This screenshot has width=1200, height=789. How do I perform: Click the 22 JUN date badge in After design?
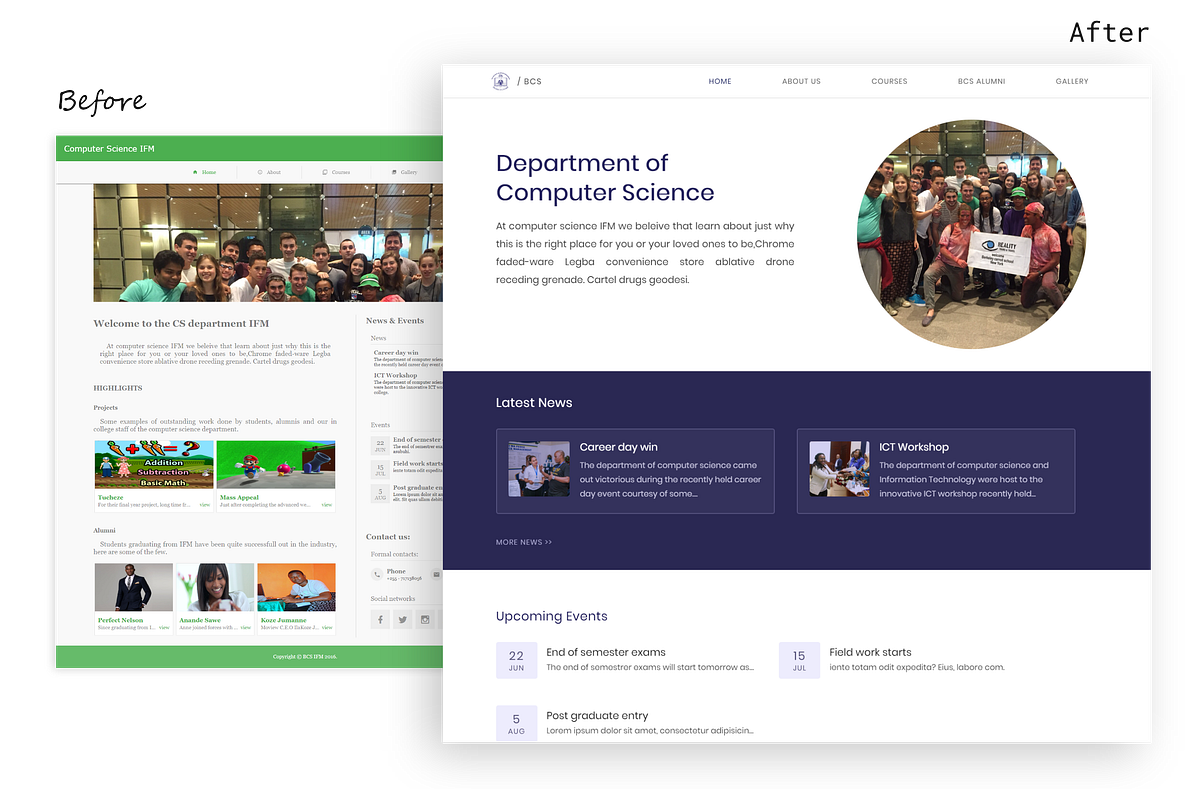coord(516,660)
